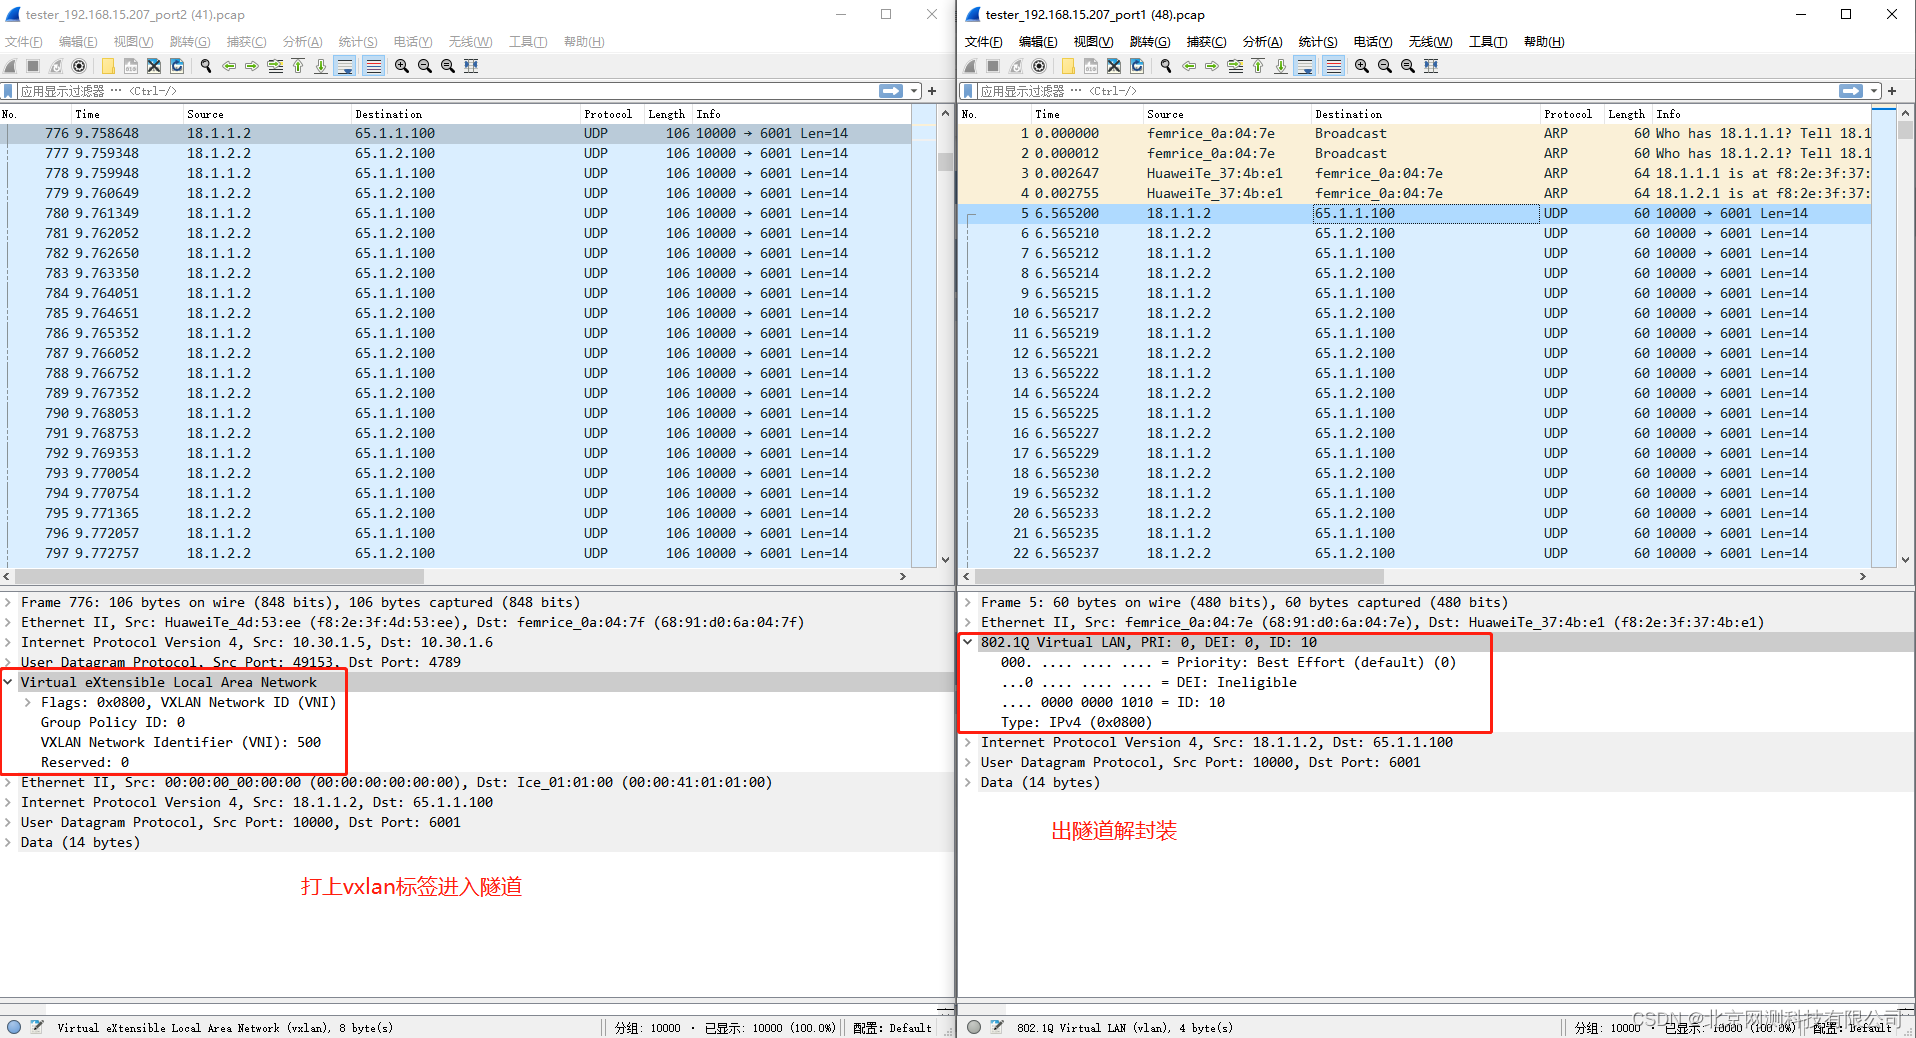The width and height of the screenshot is (1916, 1038).
Task: Click vertical scrollbar thumb in left packet list
Action: tap(945, 163)
